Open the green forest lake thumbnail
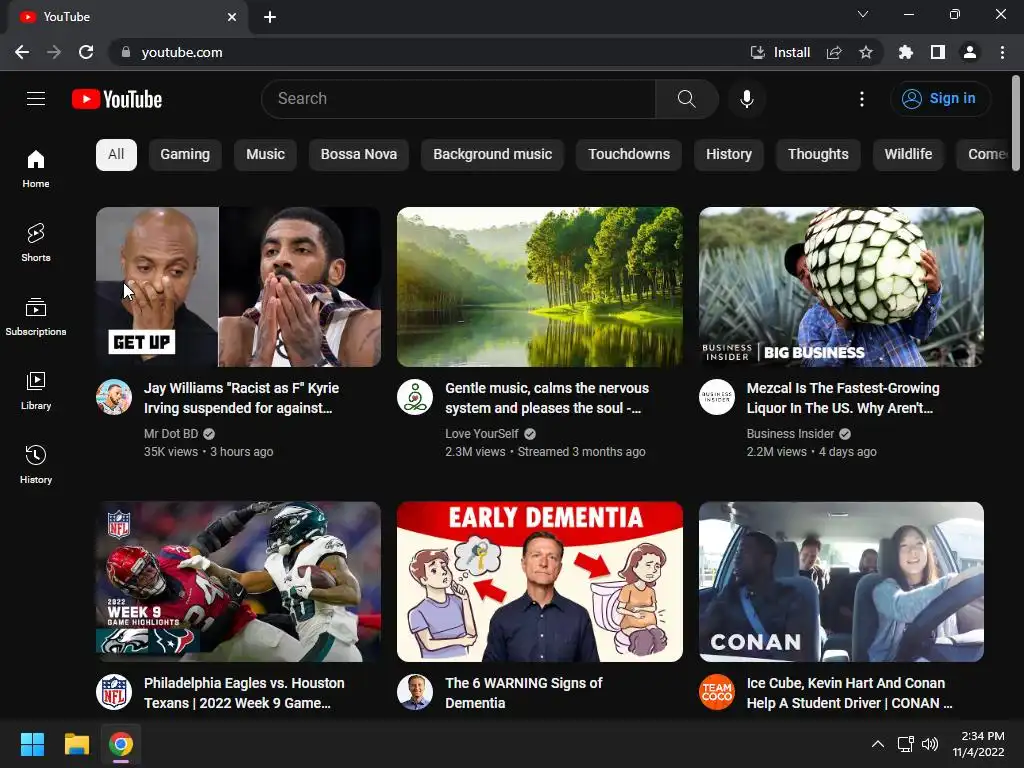The height and width of the screenshot is (768, 1024). coord(539,287)
